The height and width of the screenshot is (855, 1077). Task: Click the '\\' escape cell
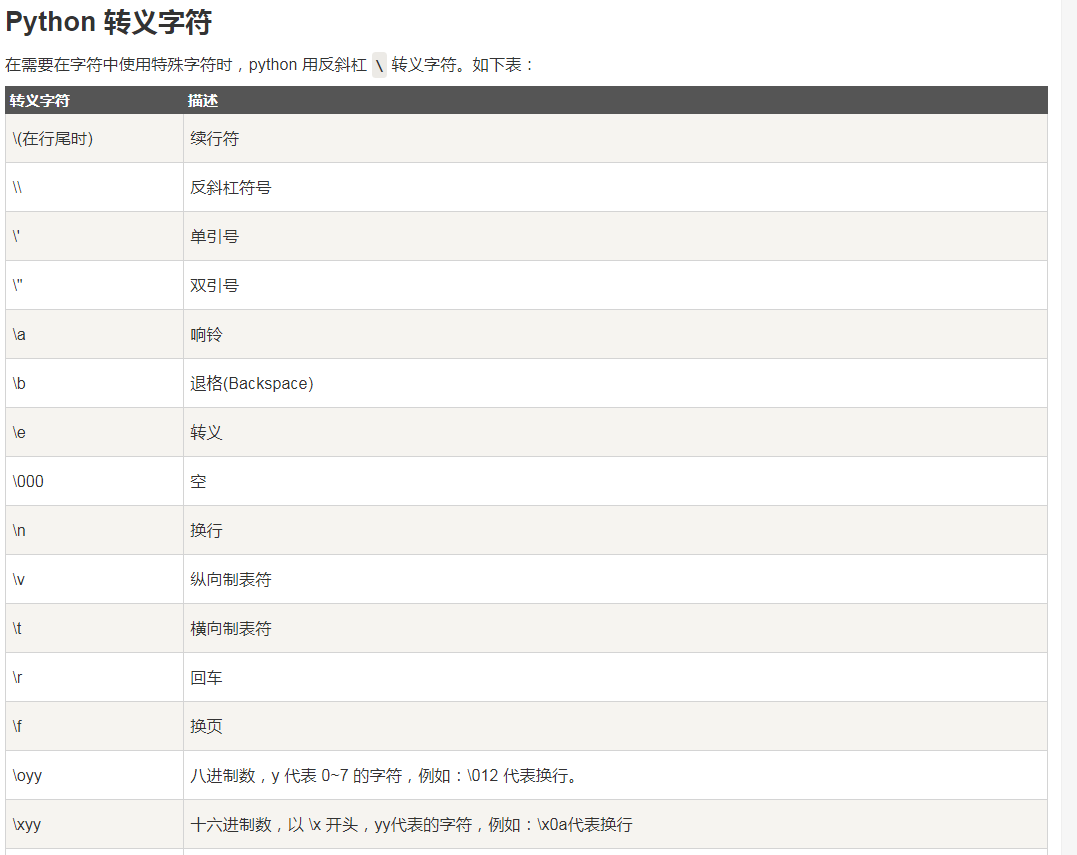tap(94, 187)
